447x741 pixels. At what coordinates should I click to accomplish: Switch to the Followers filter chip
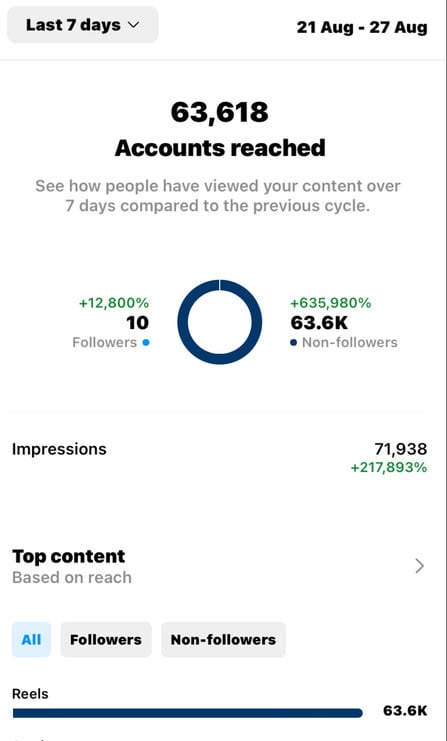(x=106, y=639)
